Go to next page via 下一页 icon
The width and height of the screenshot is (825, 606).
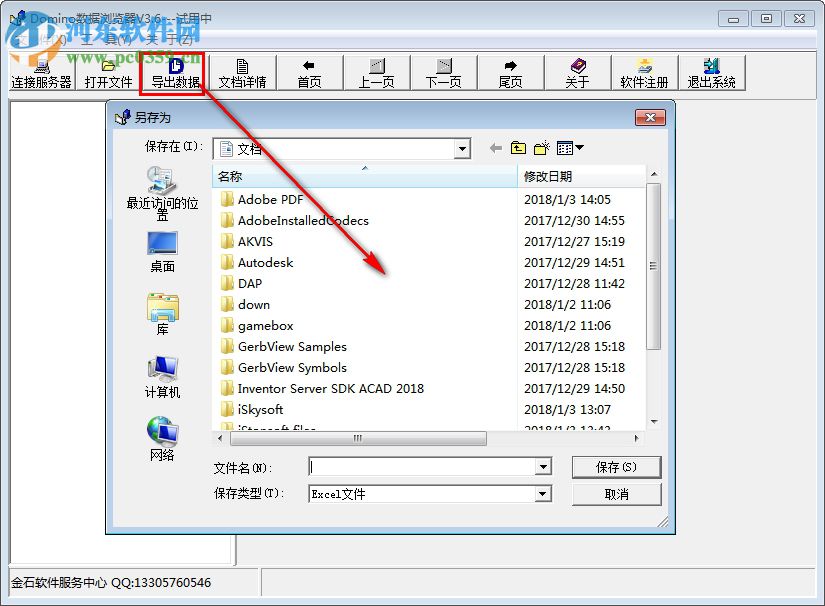(x=444, y=72)
